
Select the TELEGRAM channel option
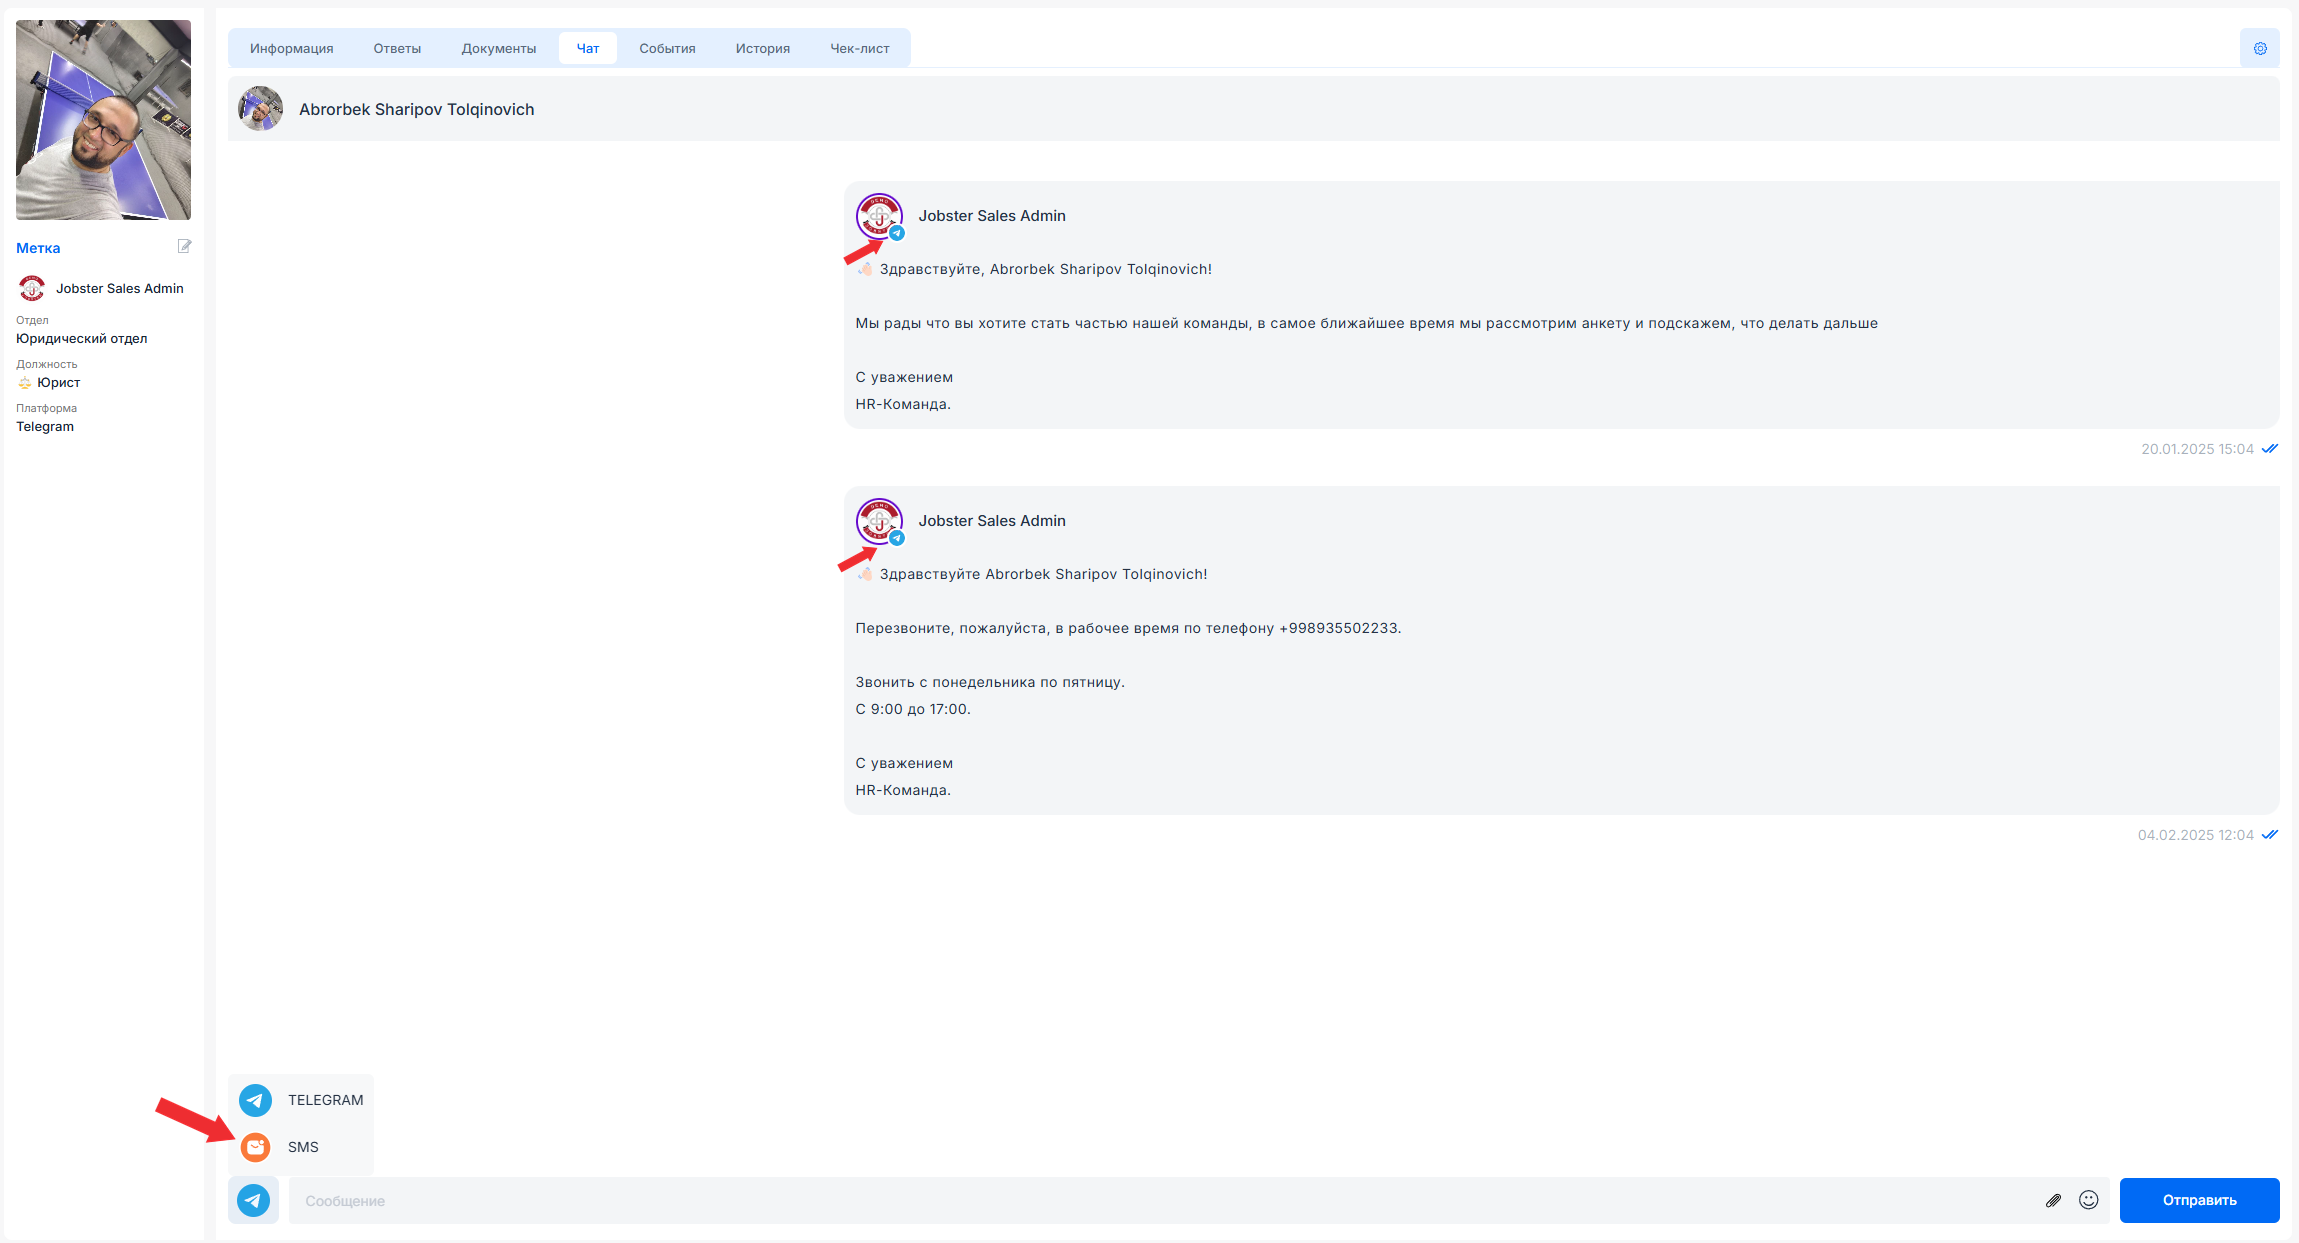pyautogui.click(x=325, y=1099)
